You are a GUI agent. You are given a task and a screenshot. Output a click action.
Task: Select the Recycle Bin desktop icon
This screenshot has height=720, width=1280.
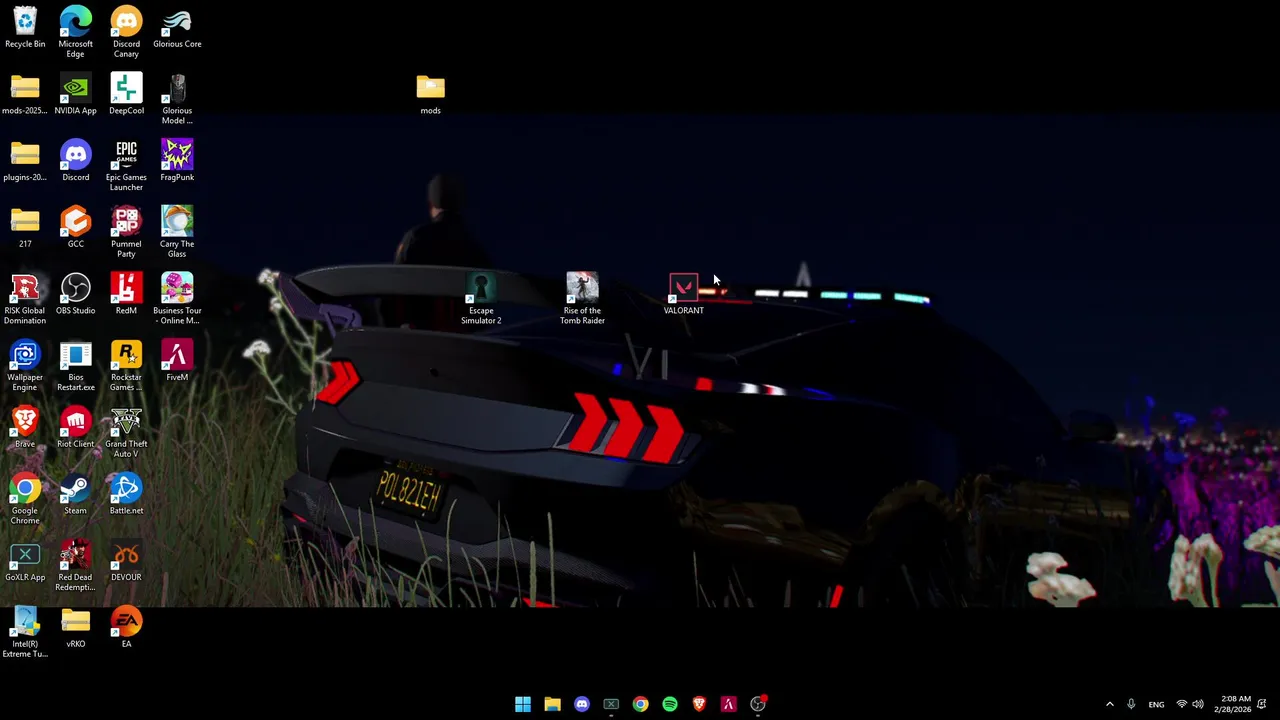point(25,28)
